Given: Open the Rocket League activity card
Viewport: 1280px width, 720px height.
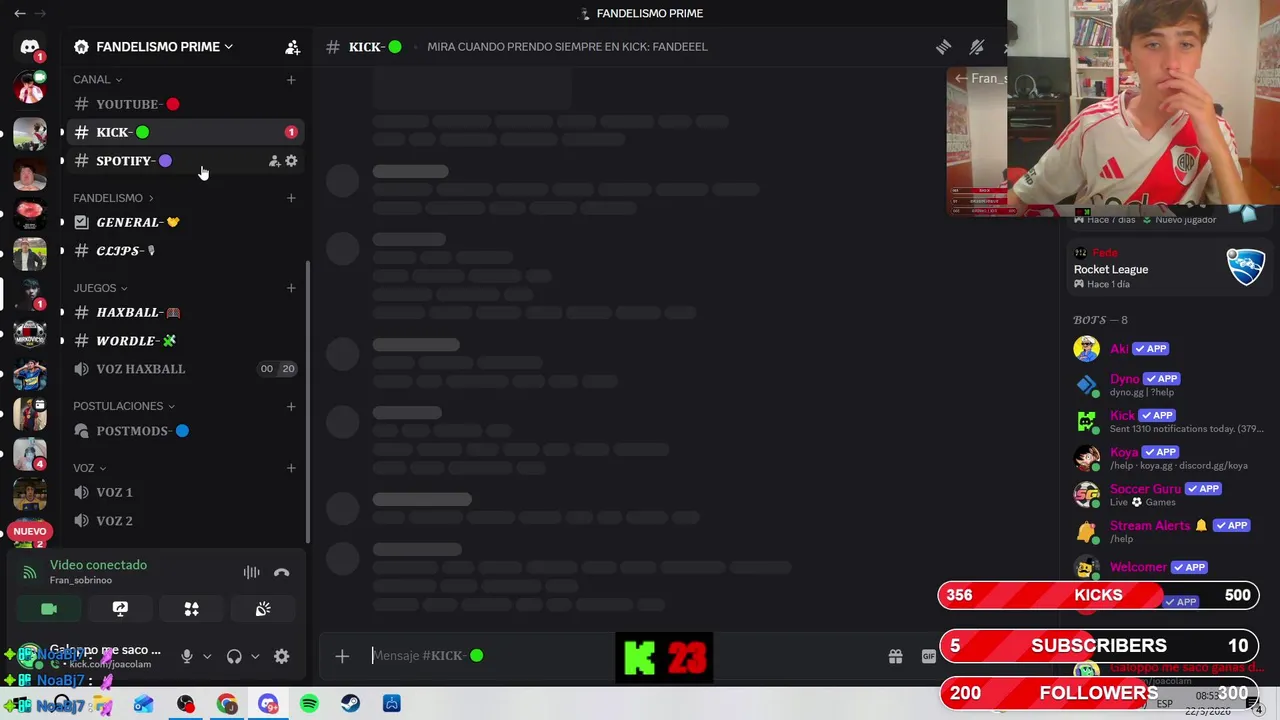Looking at the screenshot, I should point(1168,268).
